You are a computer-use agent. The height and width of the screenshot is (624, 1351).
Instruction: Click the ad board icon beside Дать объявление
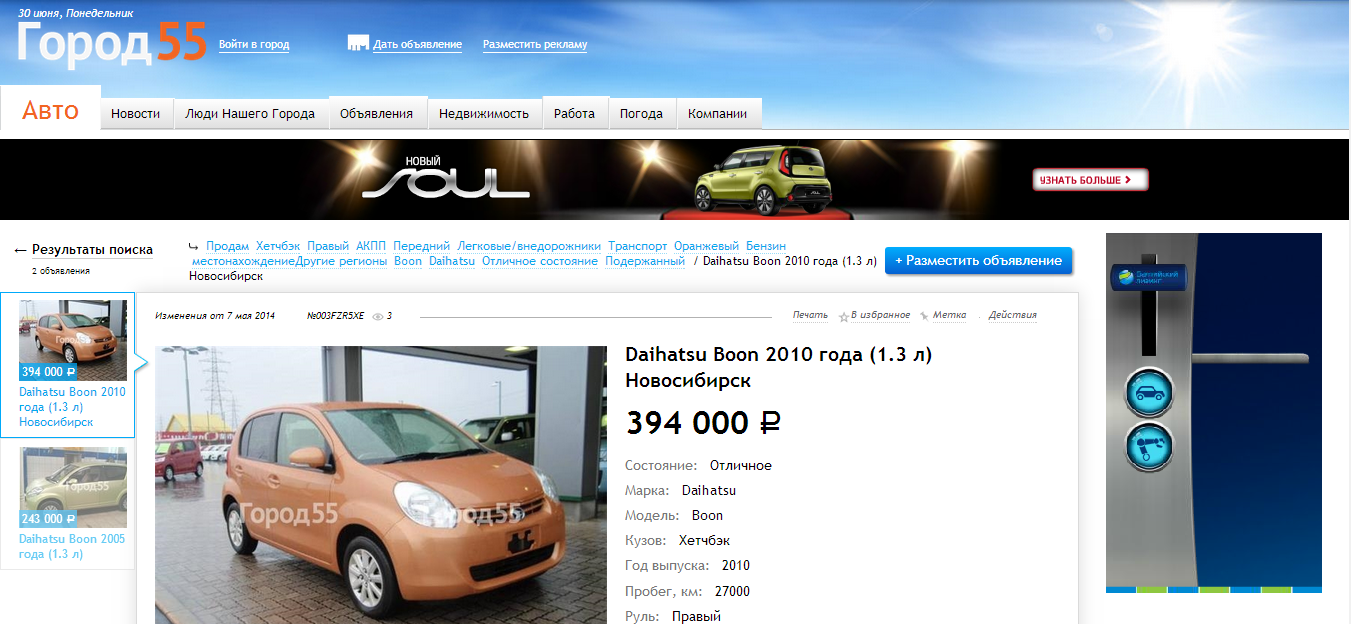coord(358,43)
